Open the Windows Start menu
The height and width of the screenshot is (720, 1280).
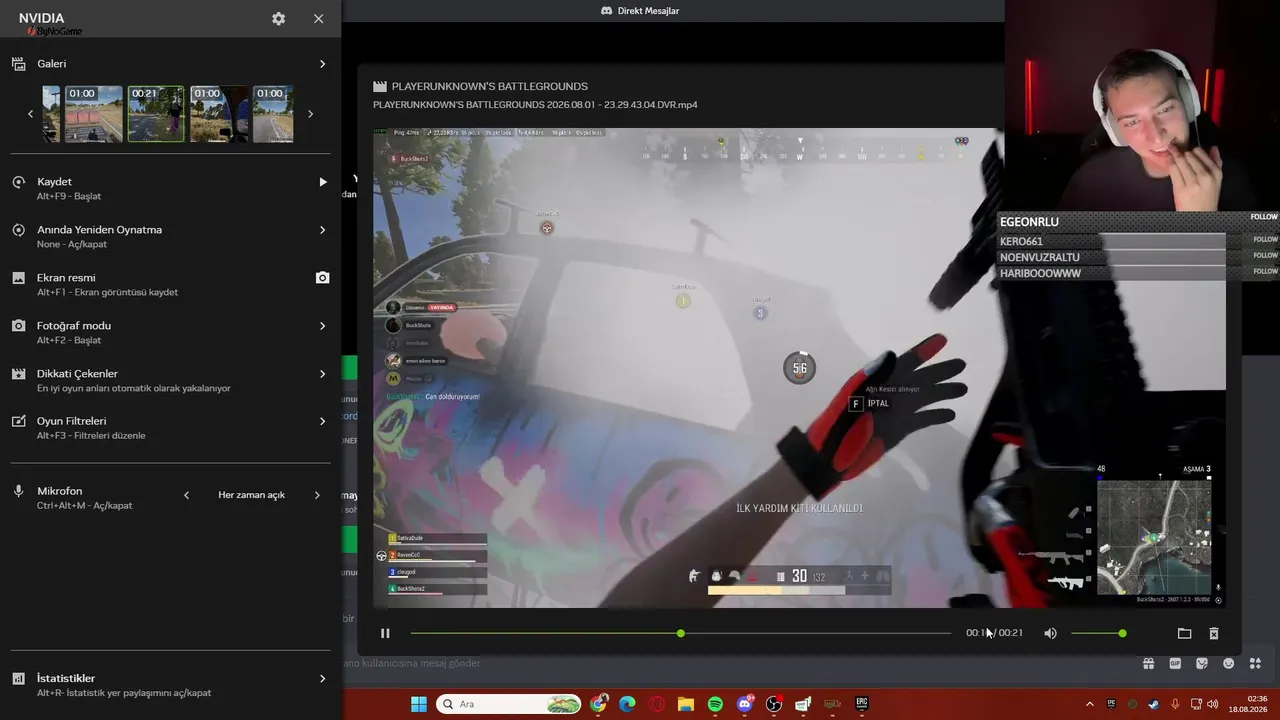pyautogui.click(x=419, y=704)
